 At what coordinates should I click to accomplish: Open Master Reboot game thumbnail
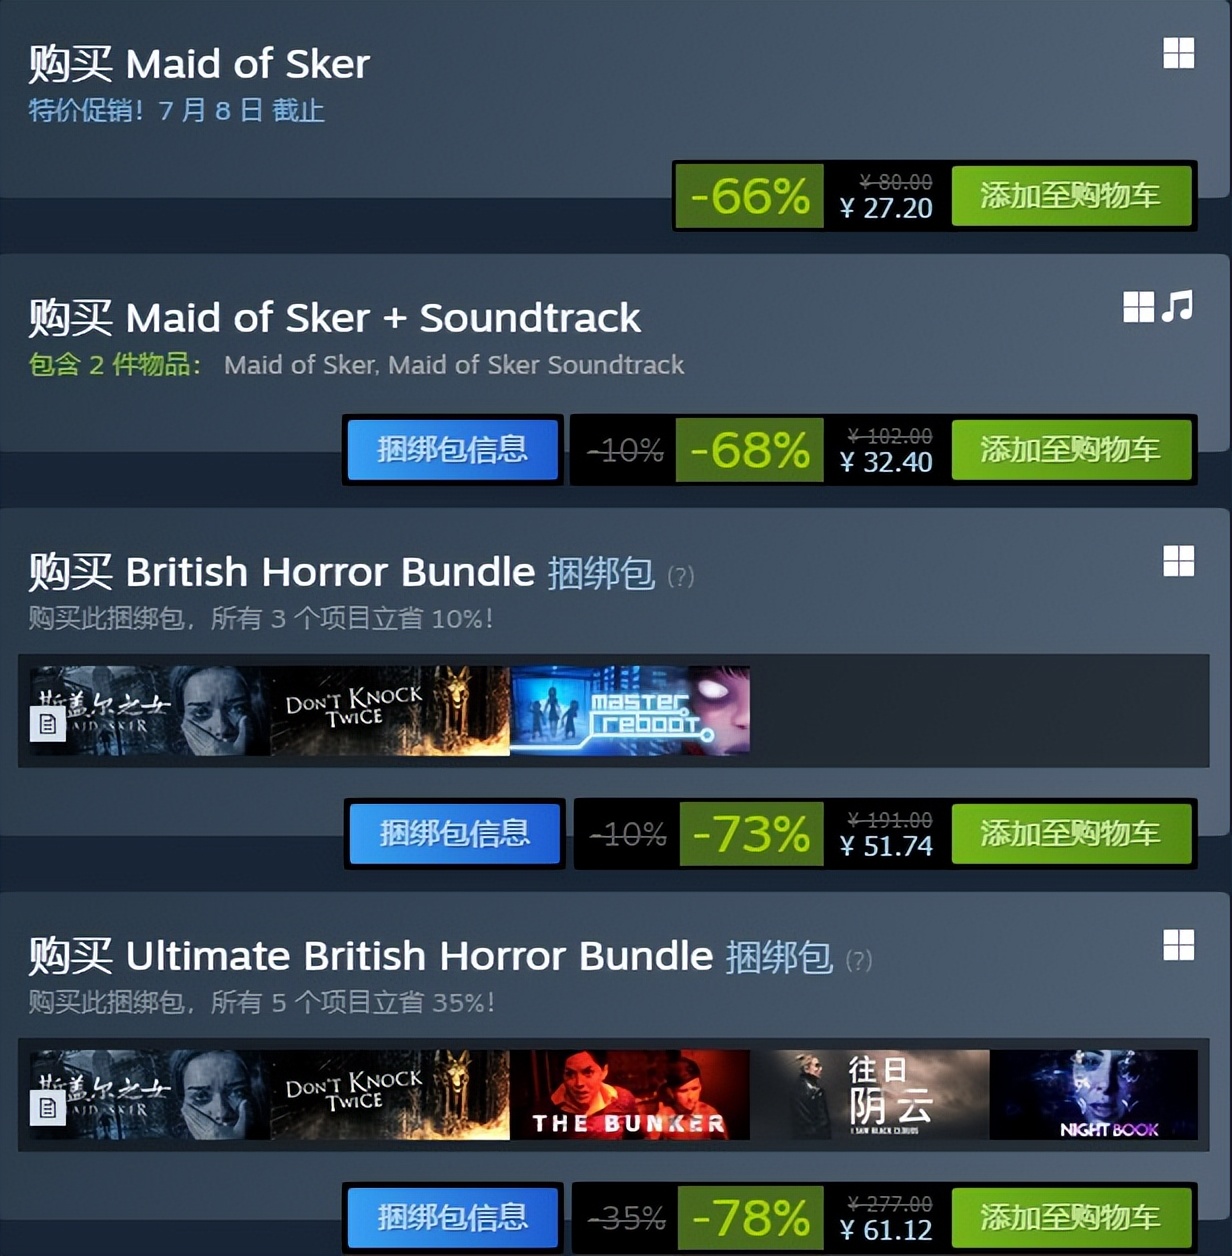[x=630, y=711]
